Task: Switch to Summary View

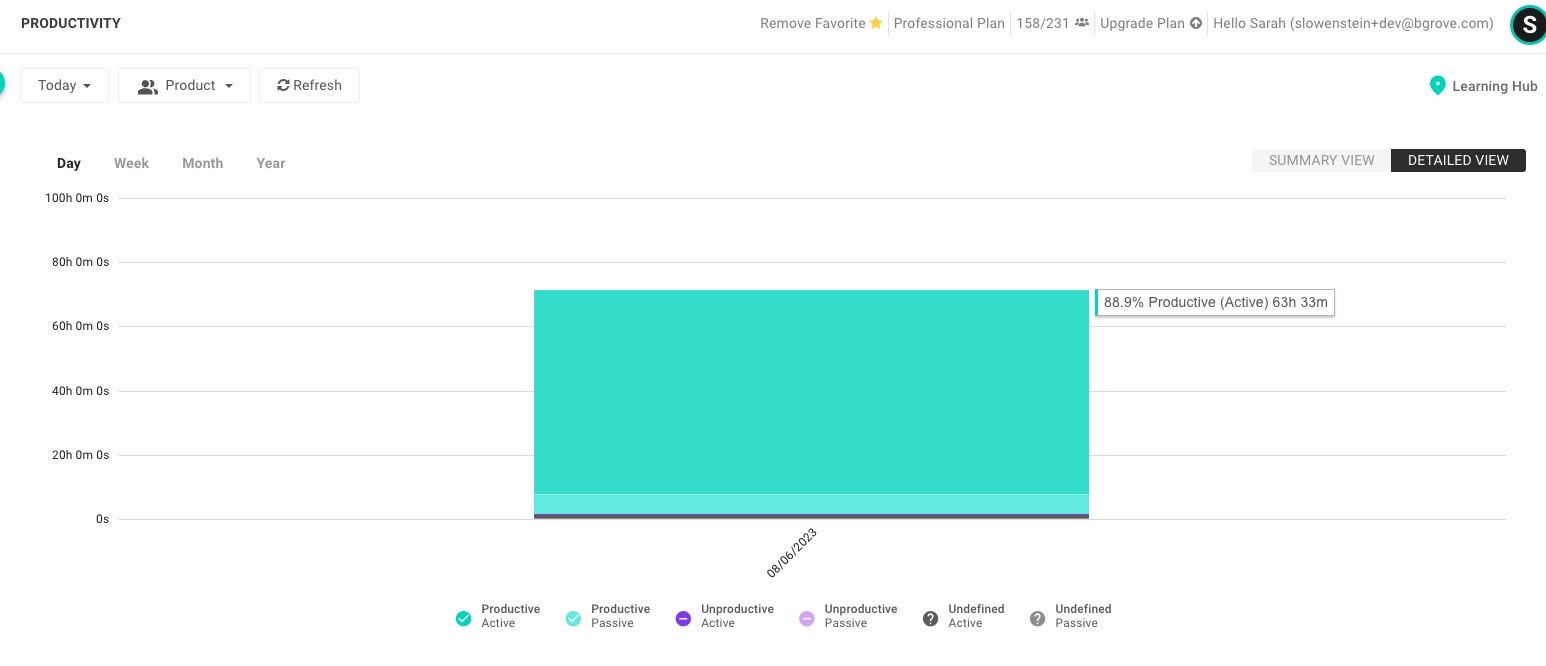Action: [x=1321, y=160]
